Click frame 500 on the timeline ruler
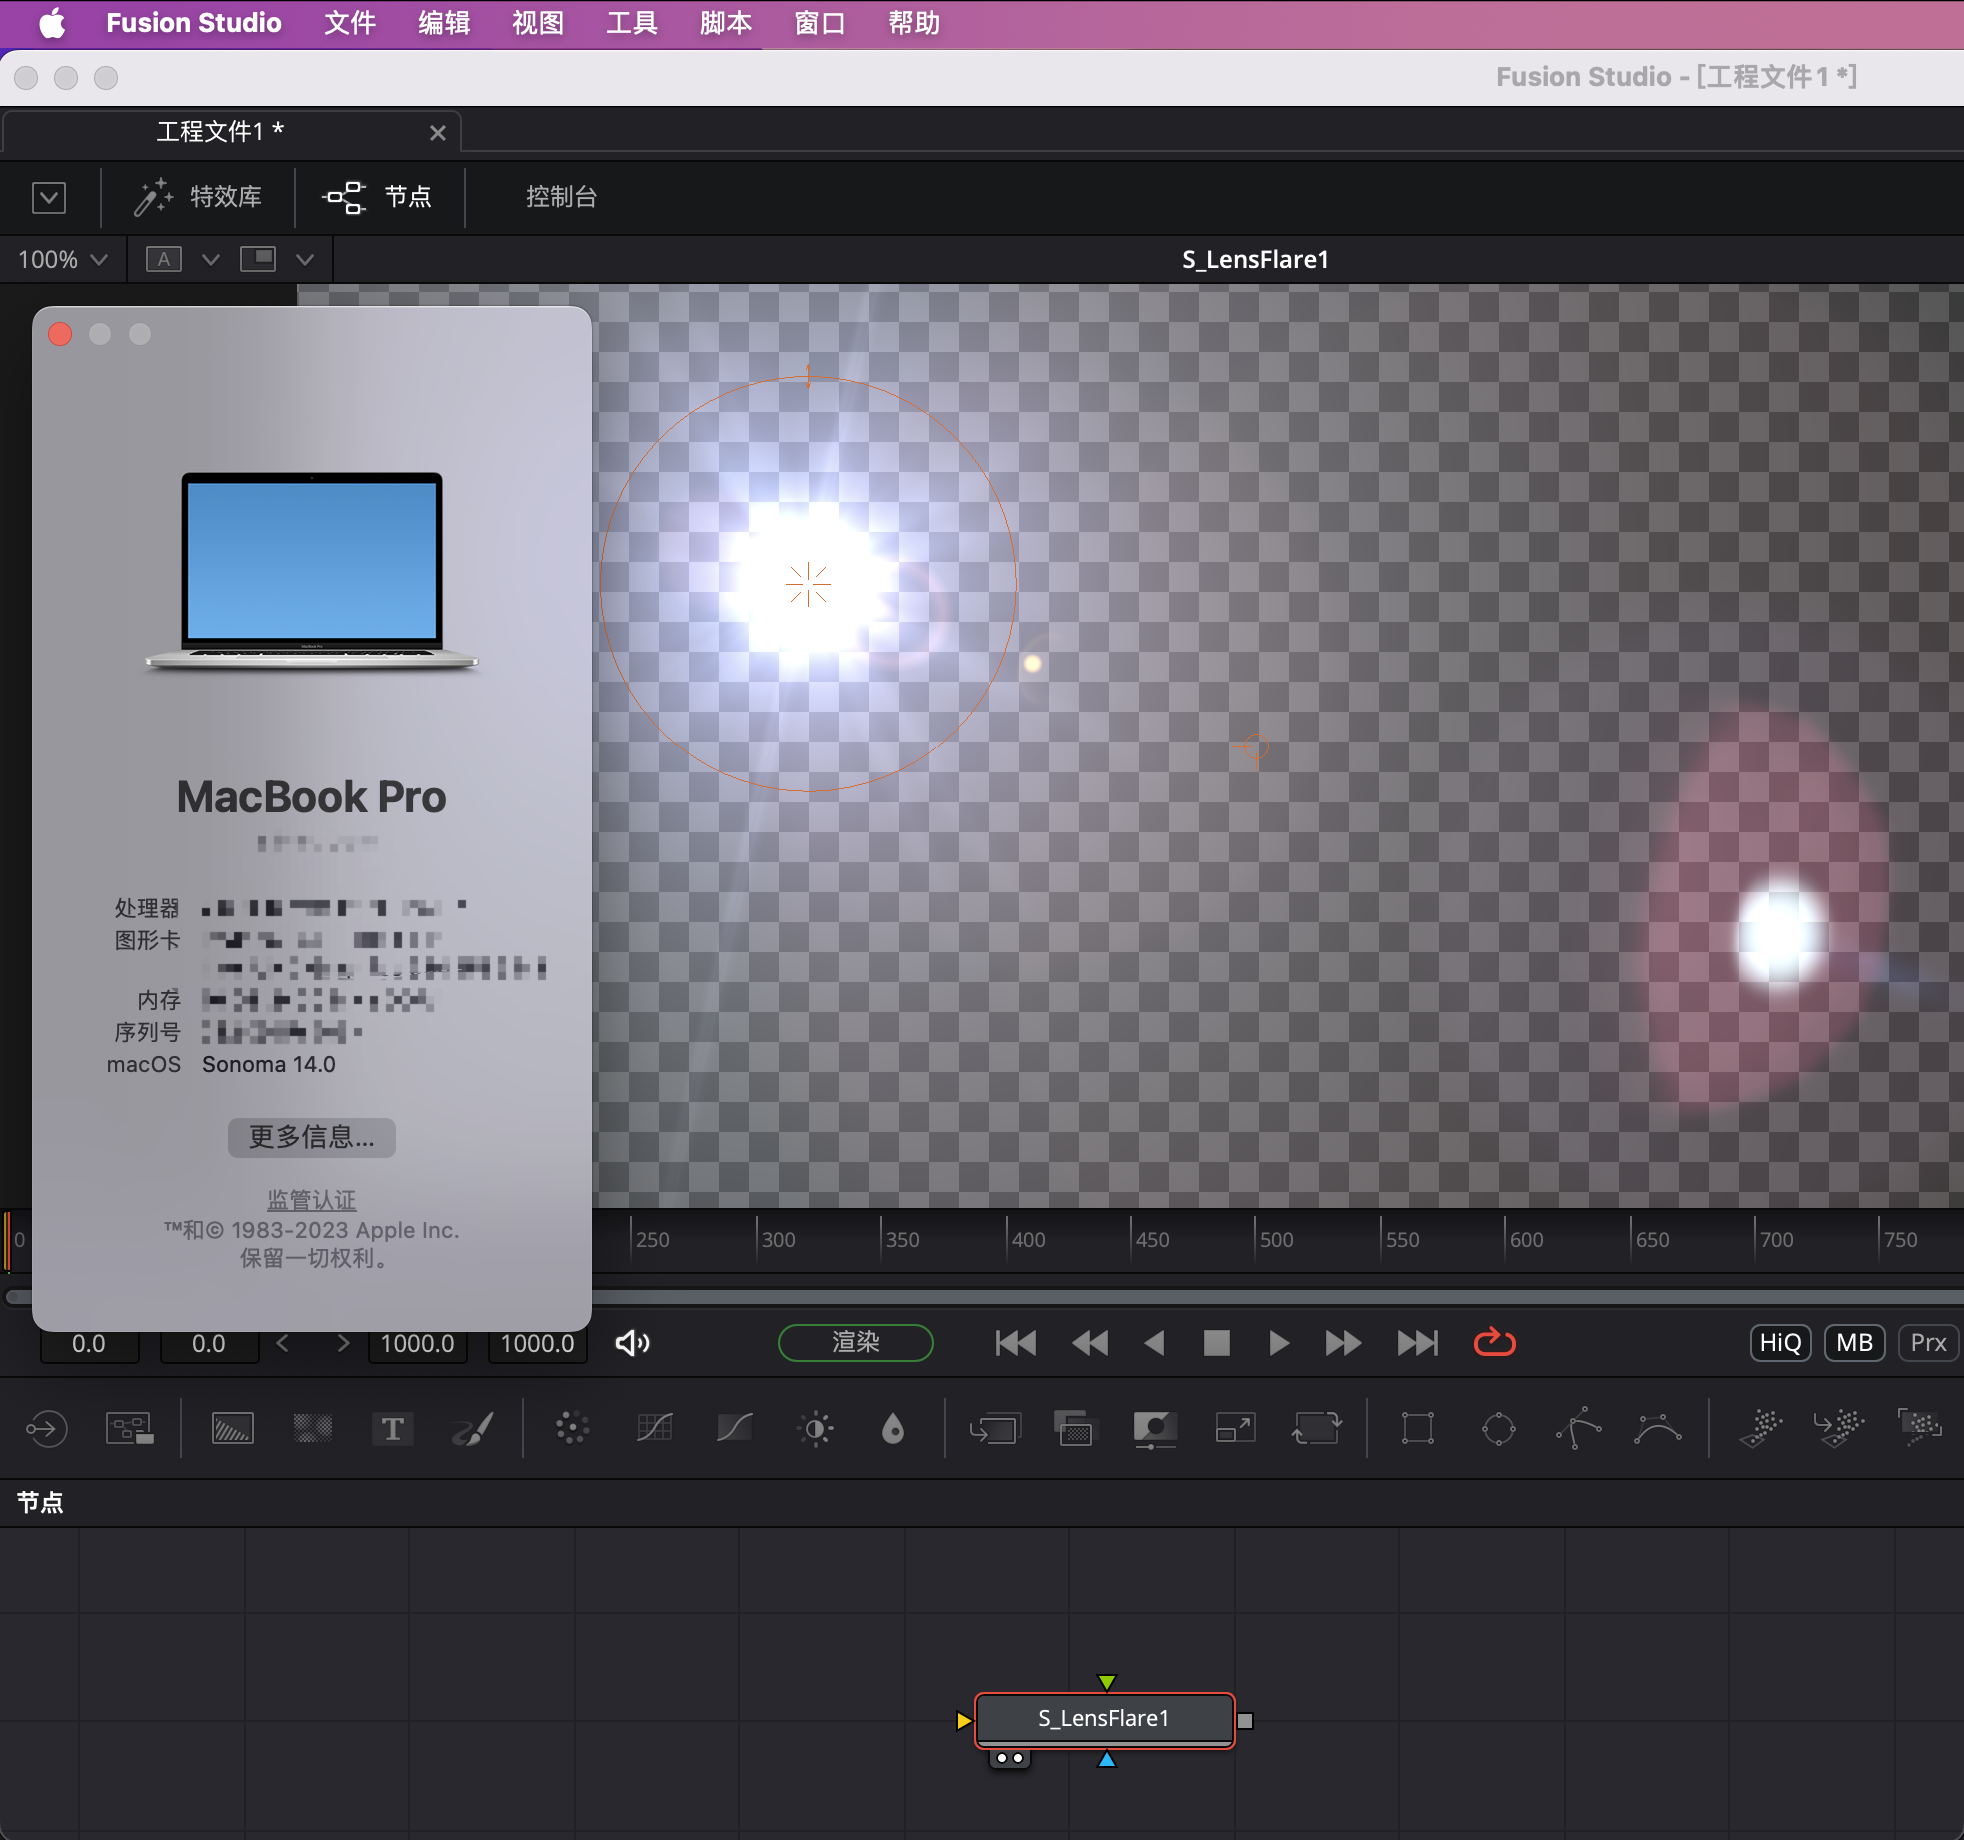The height and width of the screenshot is (1840, 1964). tap(1256, 1240)
